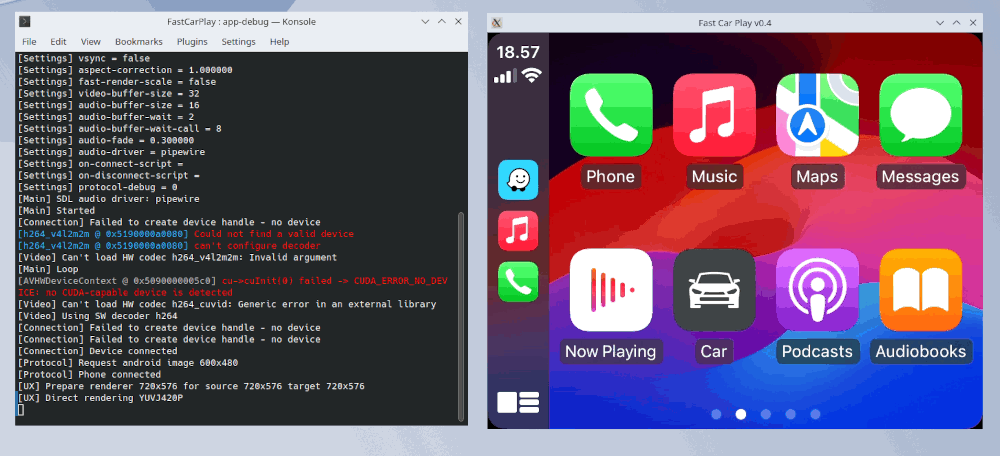Open Music from the CarPlay sidebar
The height and width of the screenshot is (456, 1000).
[518, 231]
